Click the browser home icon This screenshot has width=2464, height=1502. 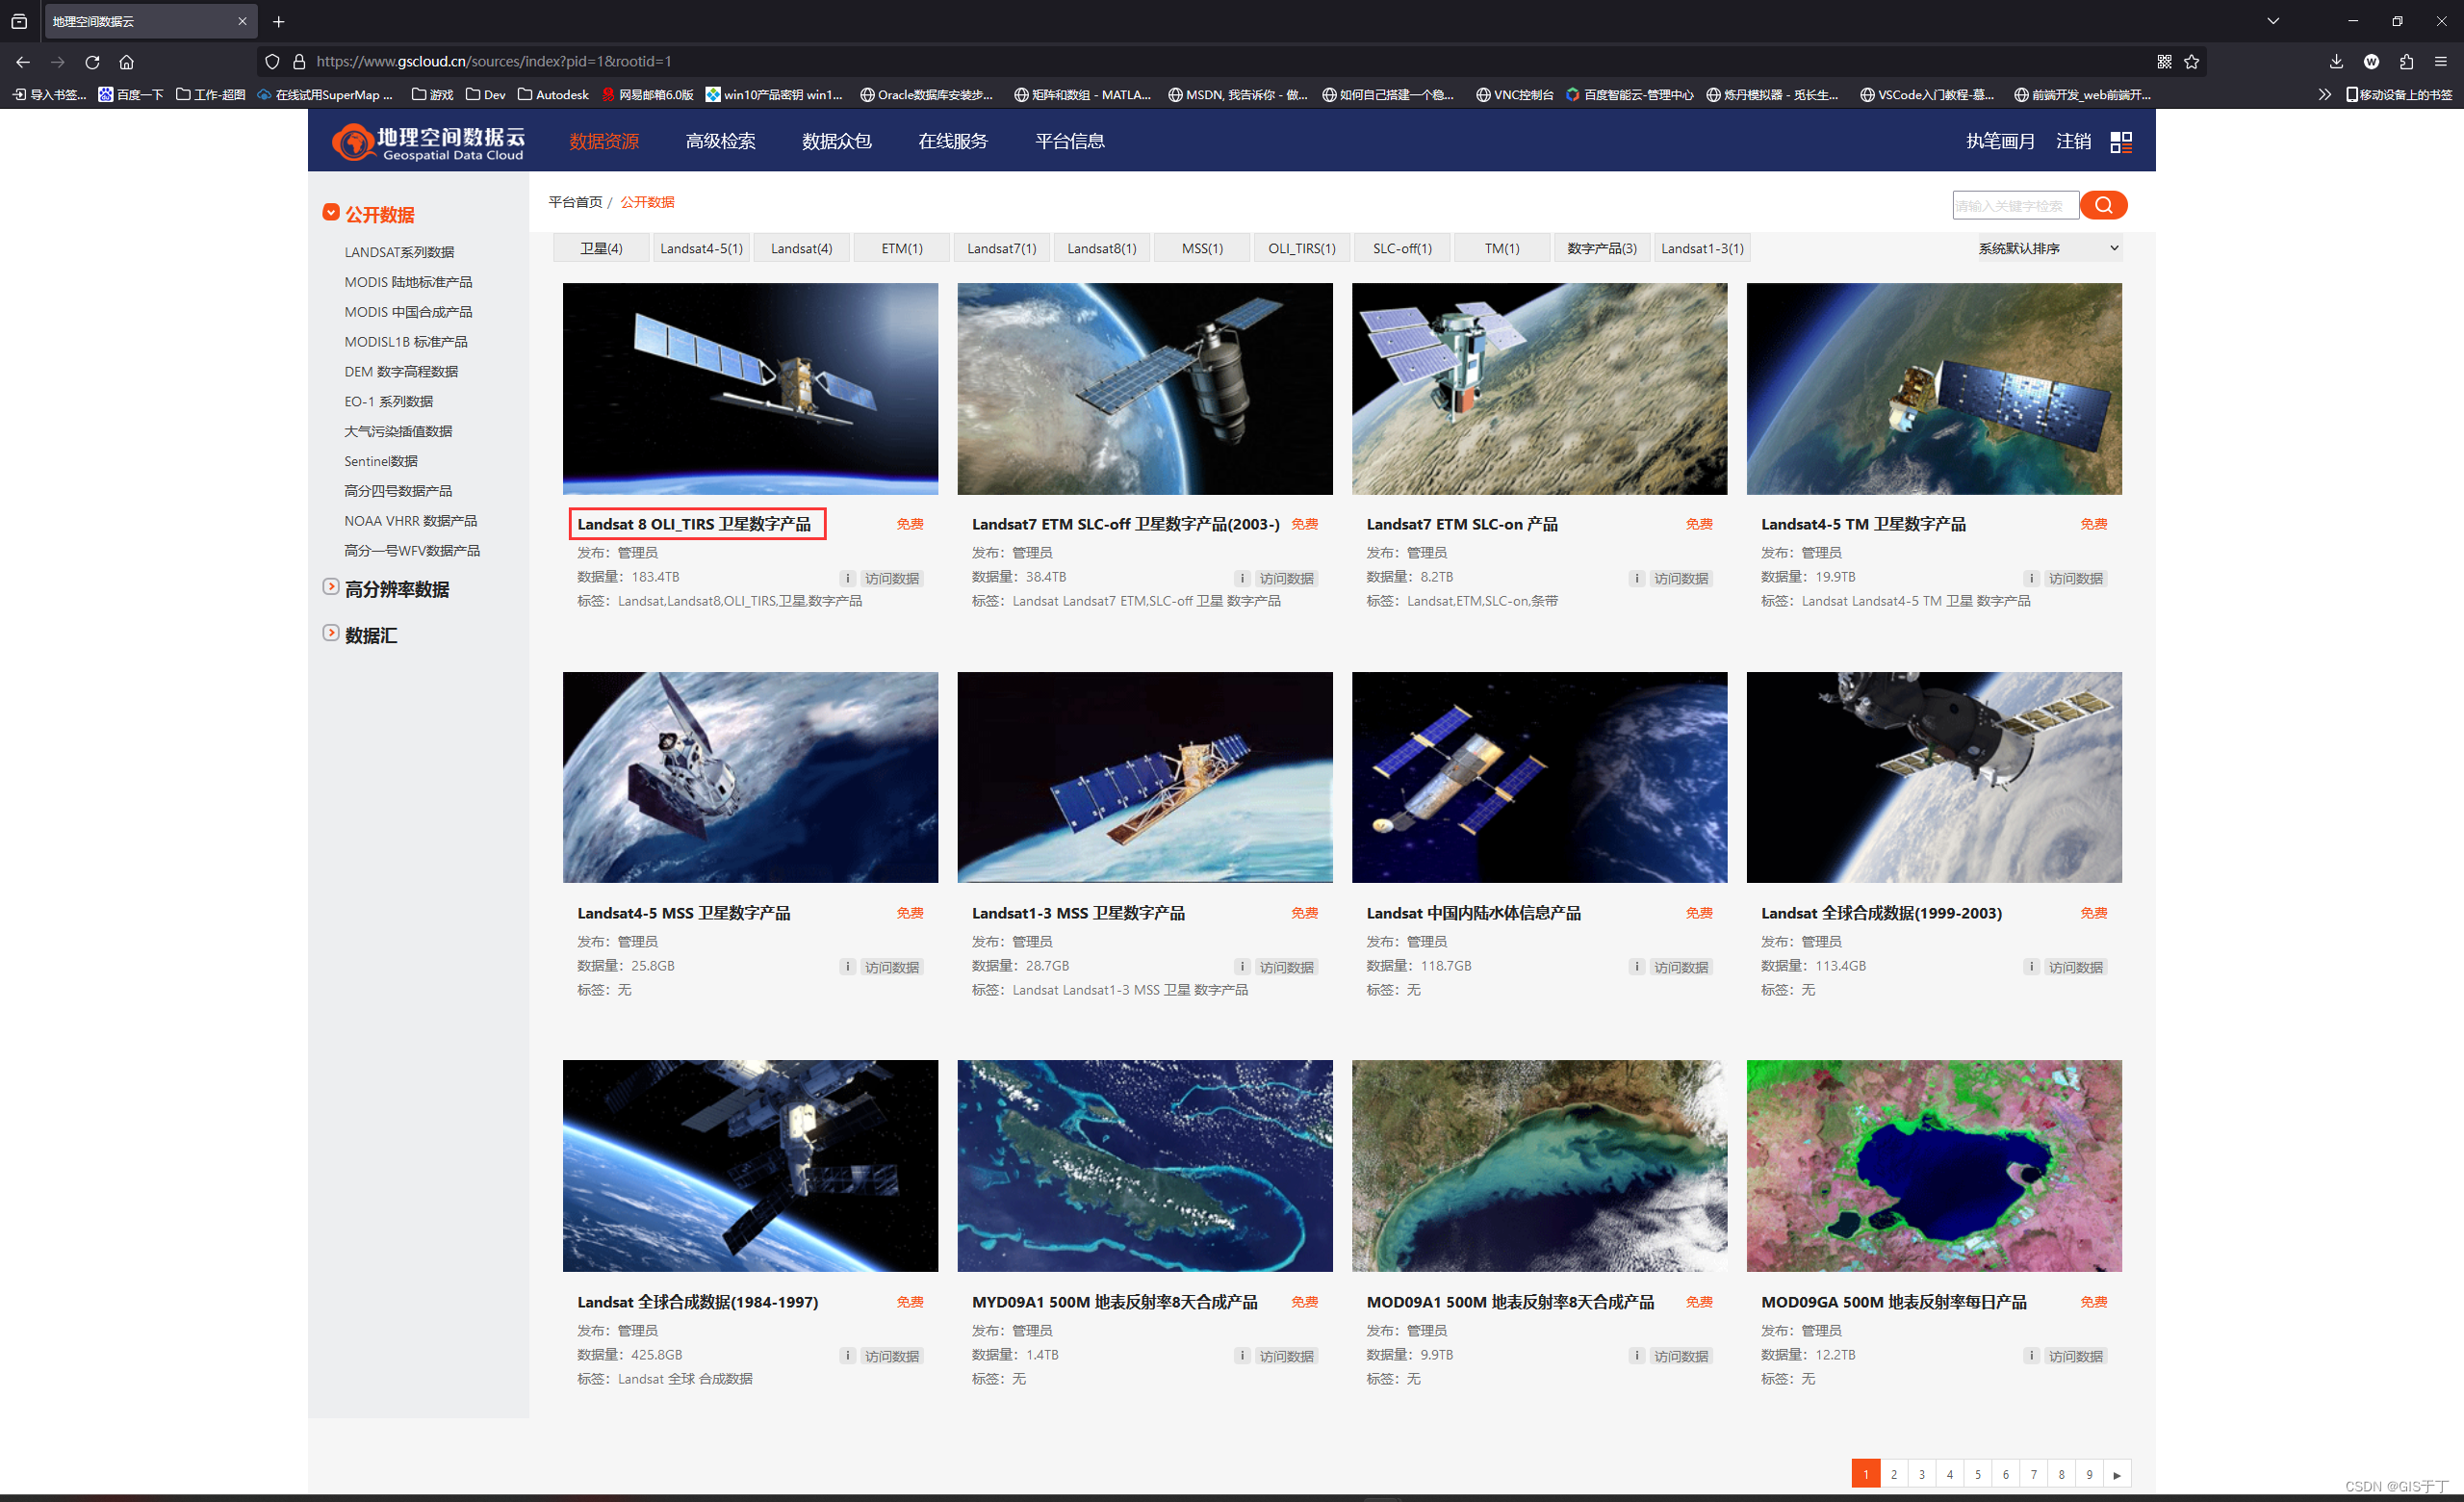[126, 62]
